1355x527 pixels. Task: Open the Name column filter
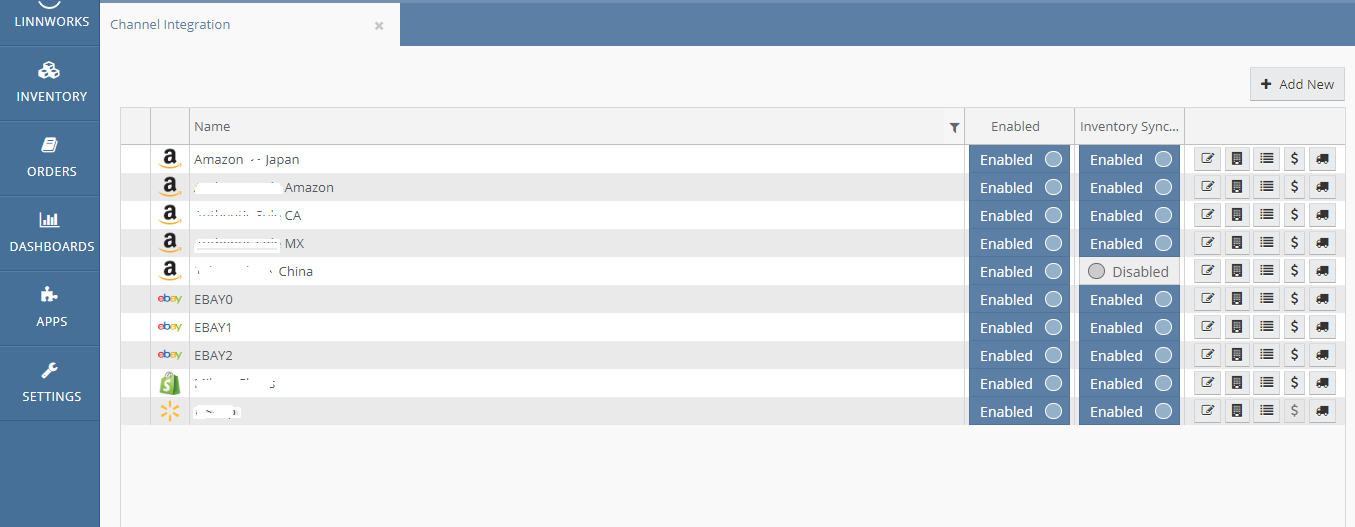(954, 127)
